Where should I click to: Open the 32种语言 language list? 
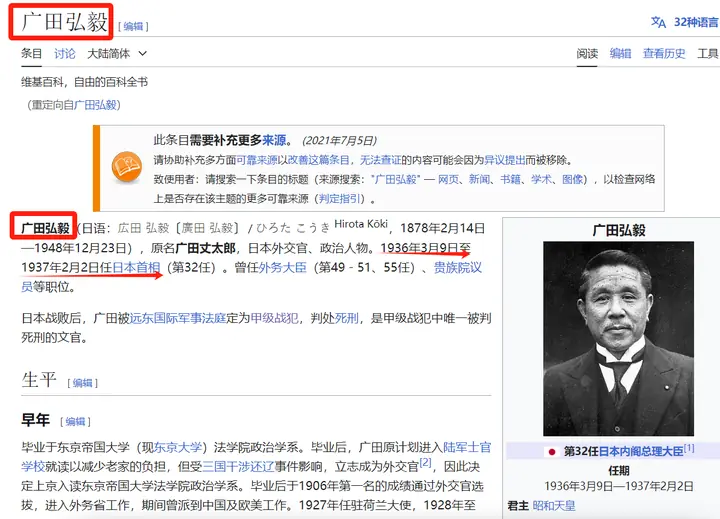696,22
